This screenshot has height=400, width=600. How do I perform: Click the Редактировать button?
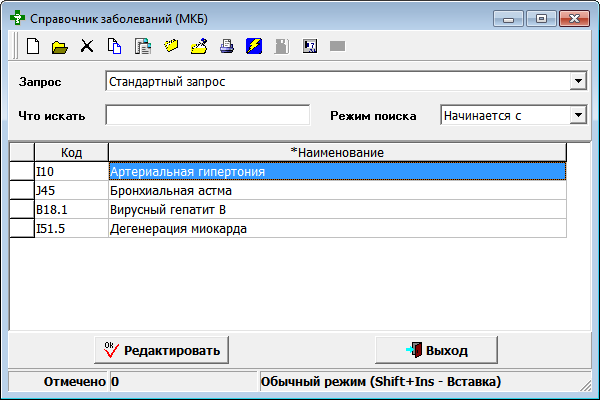click(x=161, y=350)
